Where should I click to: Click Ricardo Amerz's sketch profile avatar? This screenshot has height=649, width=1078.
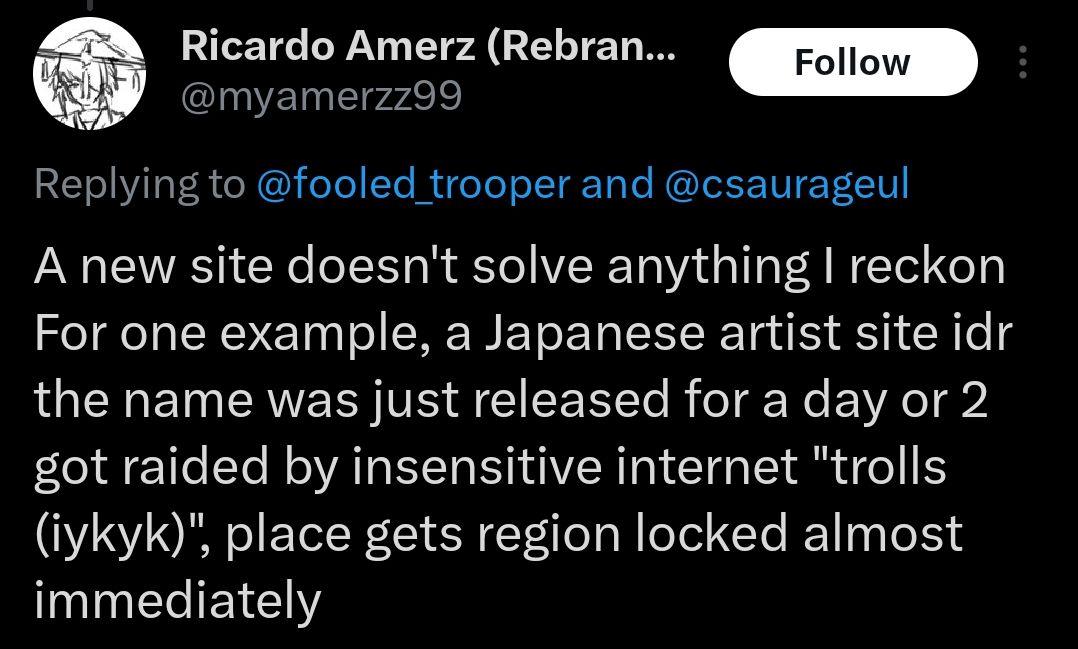point(90,77)
